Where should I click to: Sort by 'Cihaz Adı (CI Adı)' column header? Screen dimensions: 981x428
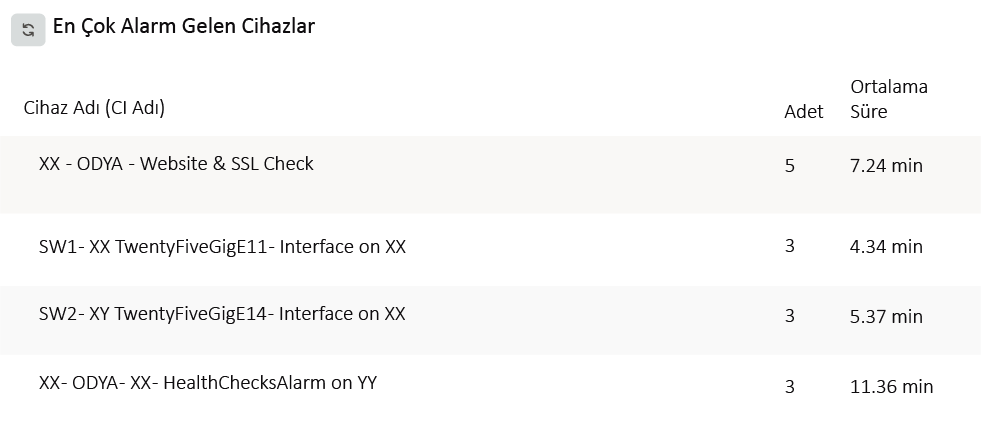coord(94,108)
